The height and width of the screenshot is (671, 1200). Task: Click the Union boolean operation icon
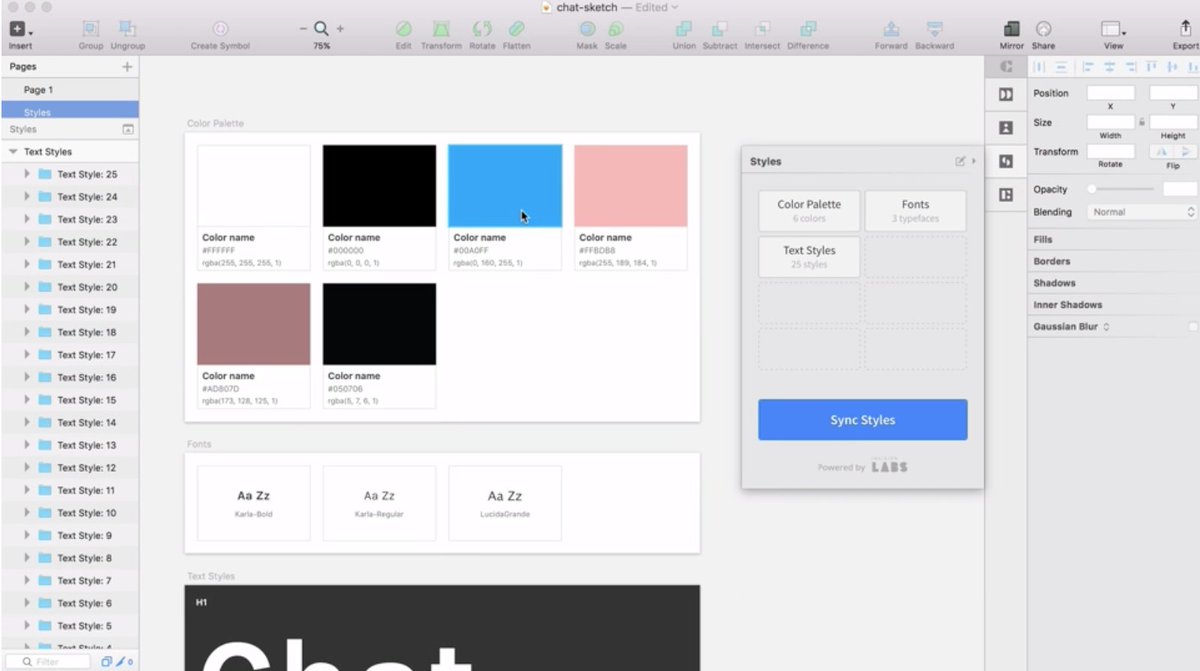pyautogui.click(x=684, y=30)
